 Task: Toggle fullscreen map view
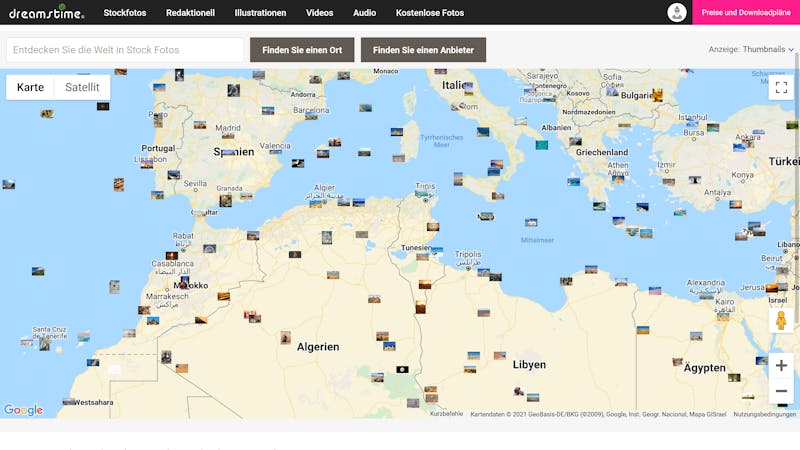(781, 87)
